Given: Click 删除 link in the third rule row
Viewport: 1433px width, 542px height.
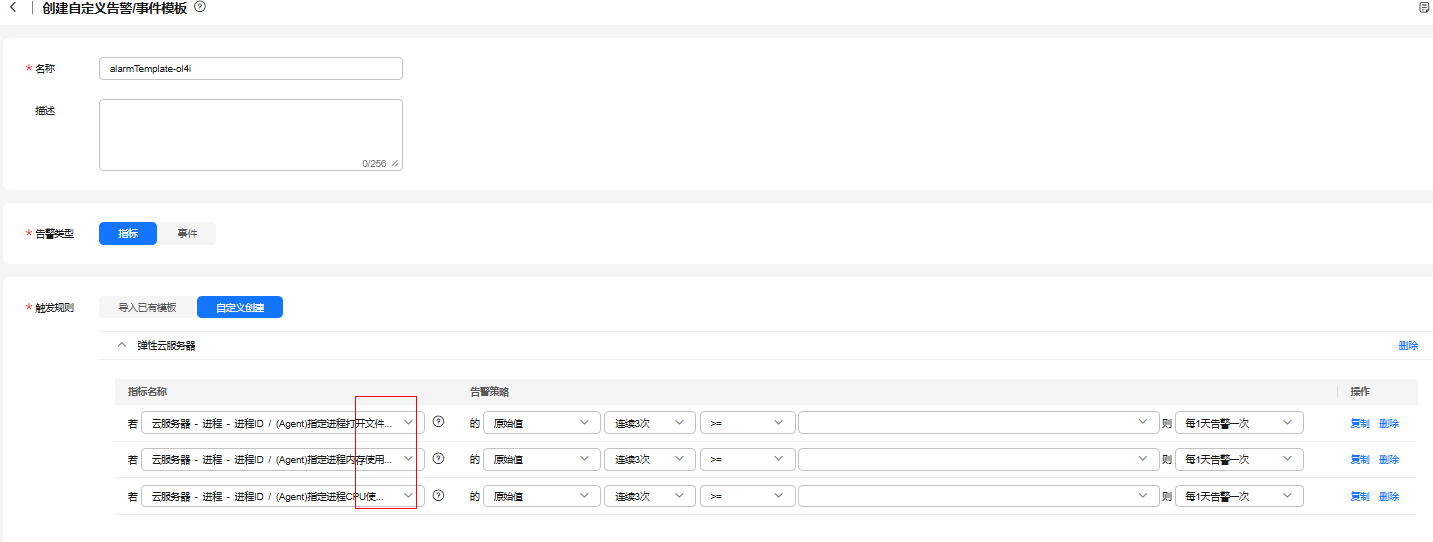Looking at the screenshot, I should [1389, 496].
